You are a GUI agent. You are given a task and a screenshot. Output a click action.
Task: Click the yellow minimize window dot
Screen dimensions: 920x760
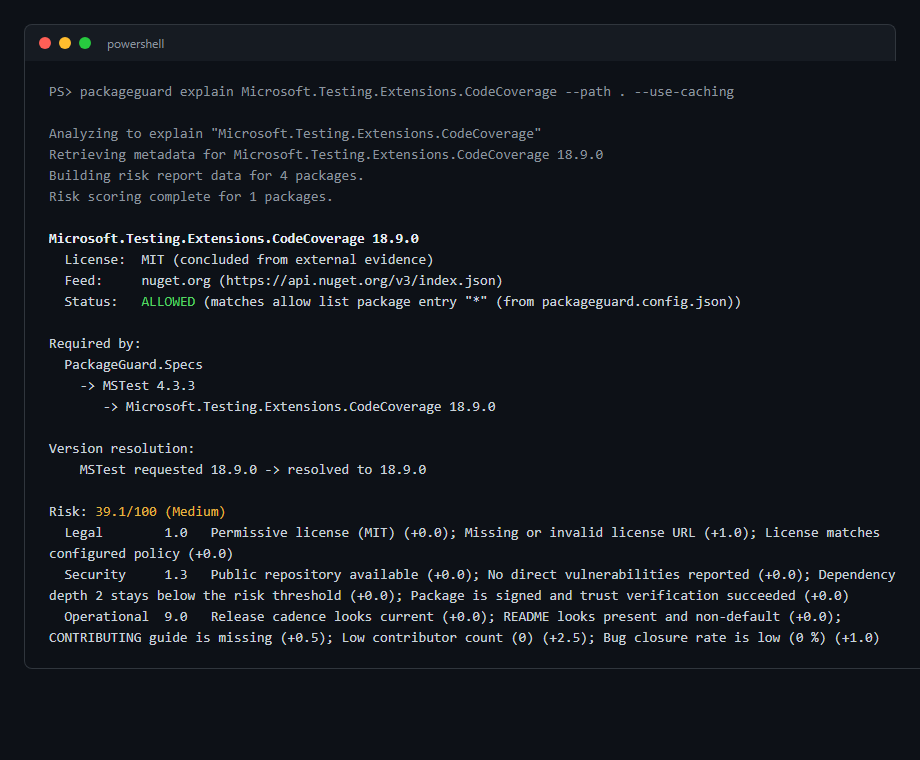point(65,43)
